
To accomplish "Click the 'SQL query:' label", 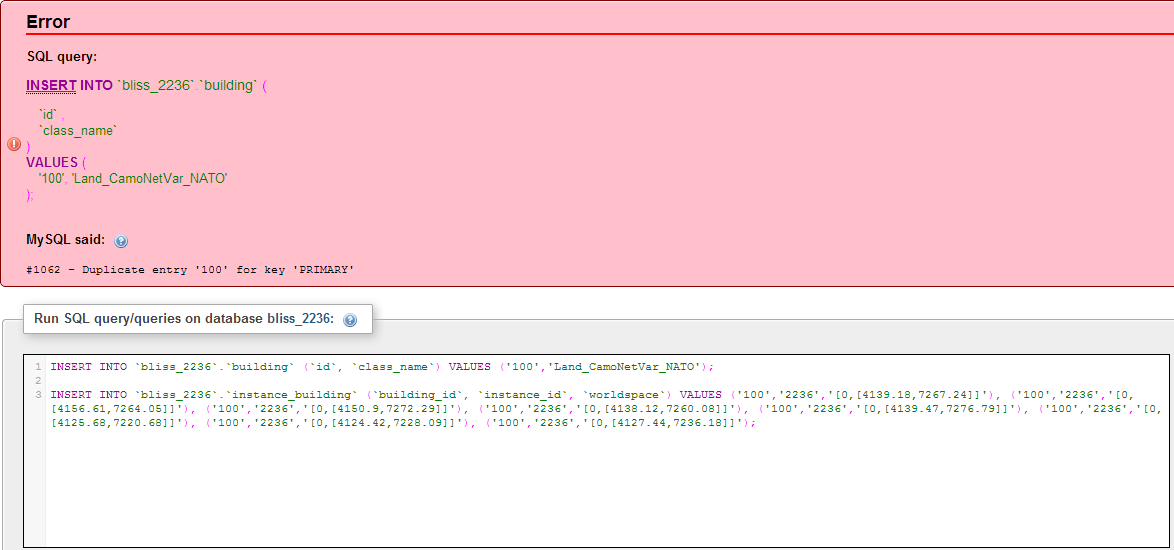I will click(62, 57).
